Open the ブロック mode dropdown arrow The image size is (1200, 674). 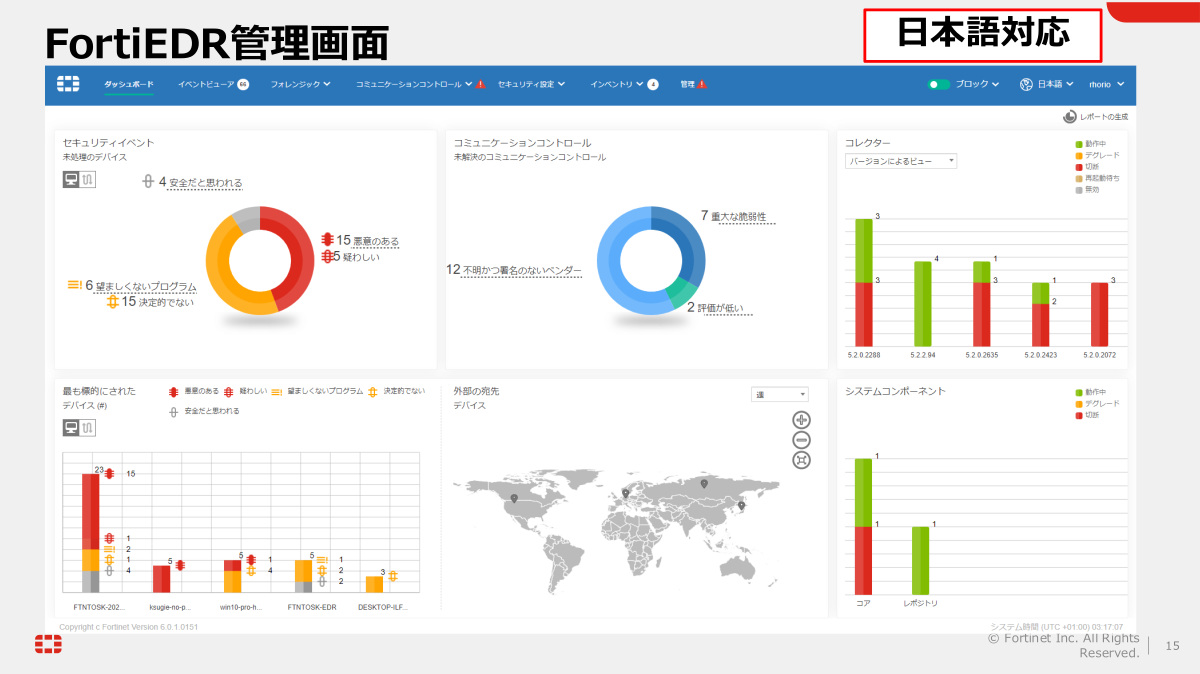[x=995, y=85]
